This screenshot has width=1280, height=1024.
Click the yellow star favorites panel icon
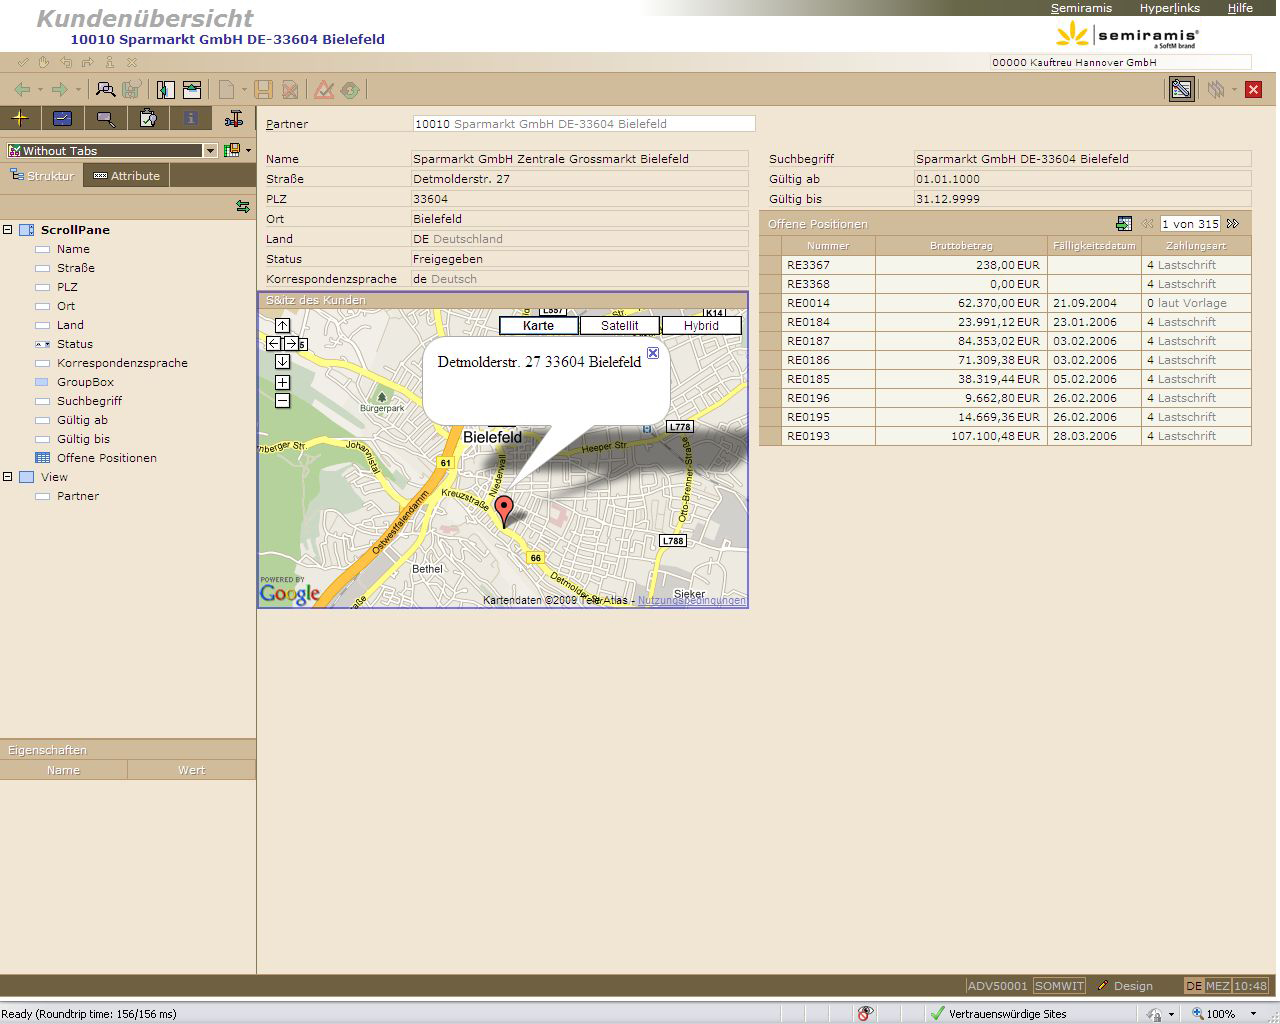click(20, 118)
